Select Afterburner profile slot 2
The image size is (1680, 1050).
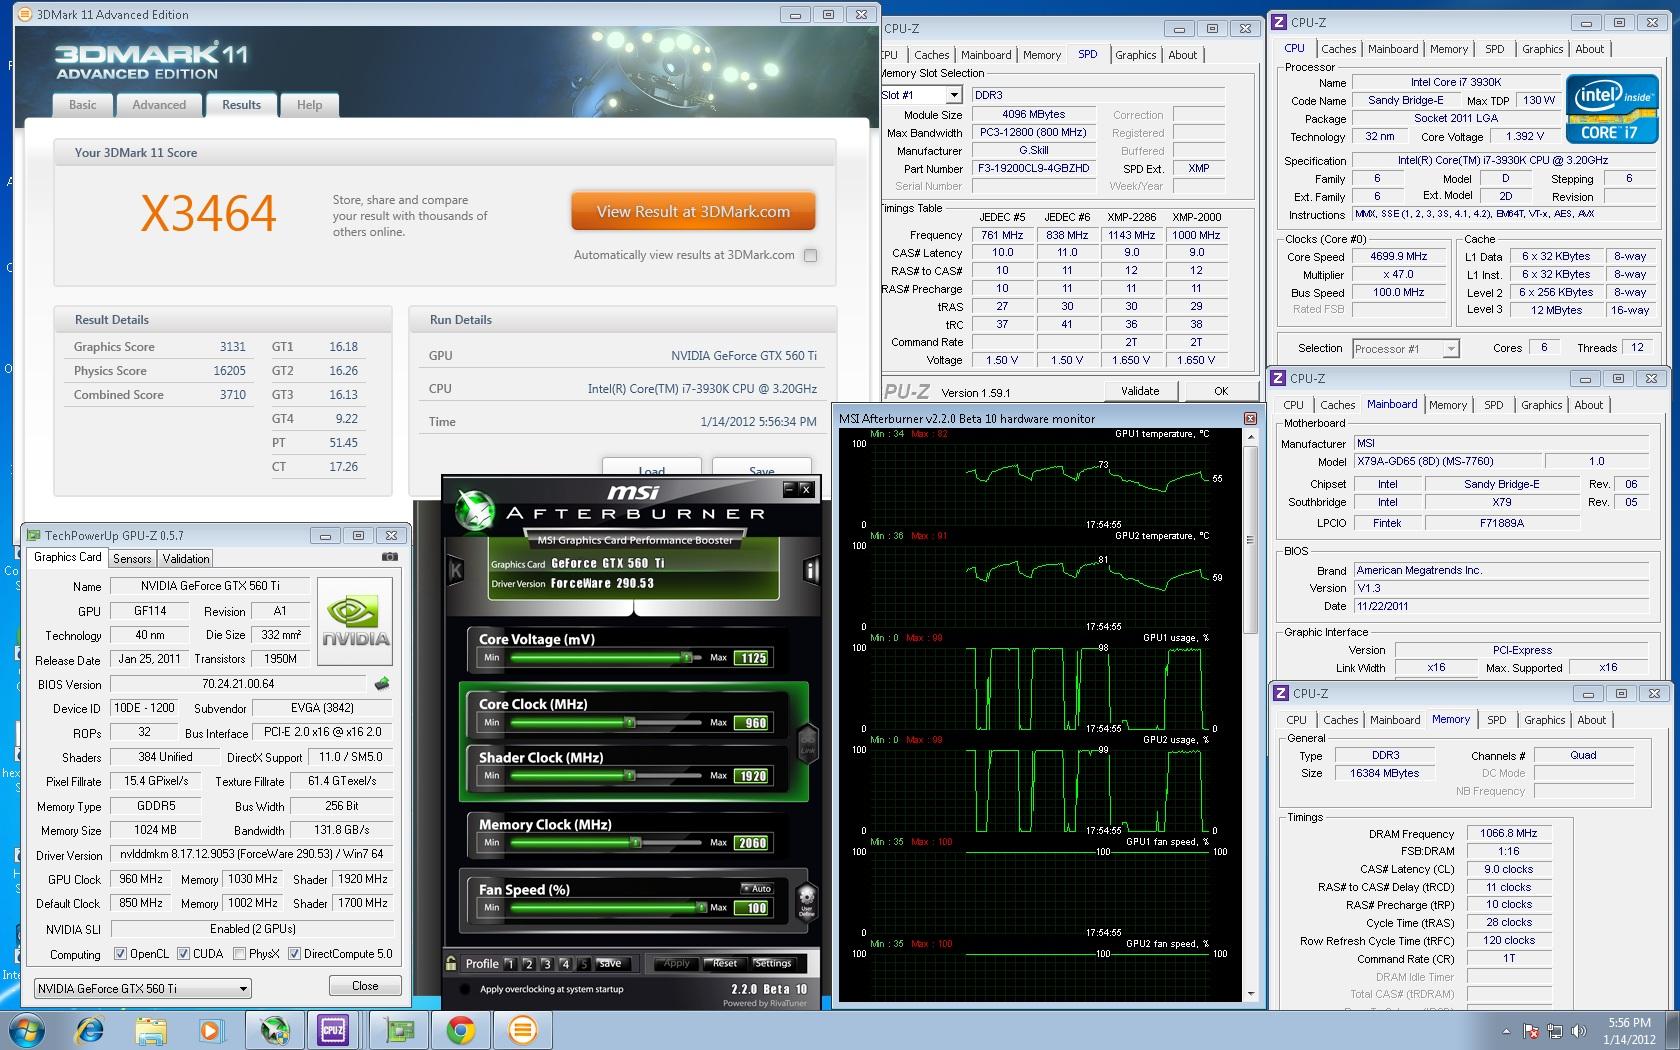tap(529, 964)
